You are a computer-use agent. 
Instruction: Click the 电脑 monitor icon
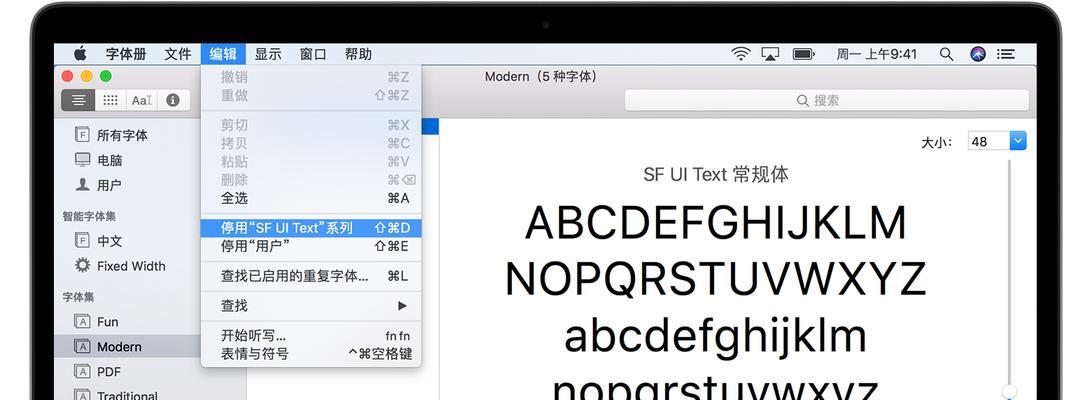click(82, 160)
